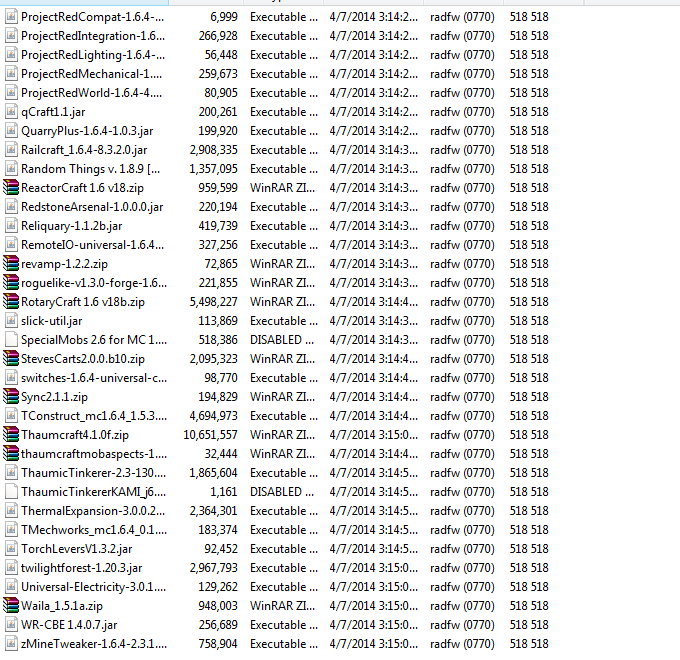Click the jar icon beside twilightforest-1.20.3.jar
The width and height of the screenshot is (680, 660).
[x=11, y=568]
